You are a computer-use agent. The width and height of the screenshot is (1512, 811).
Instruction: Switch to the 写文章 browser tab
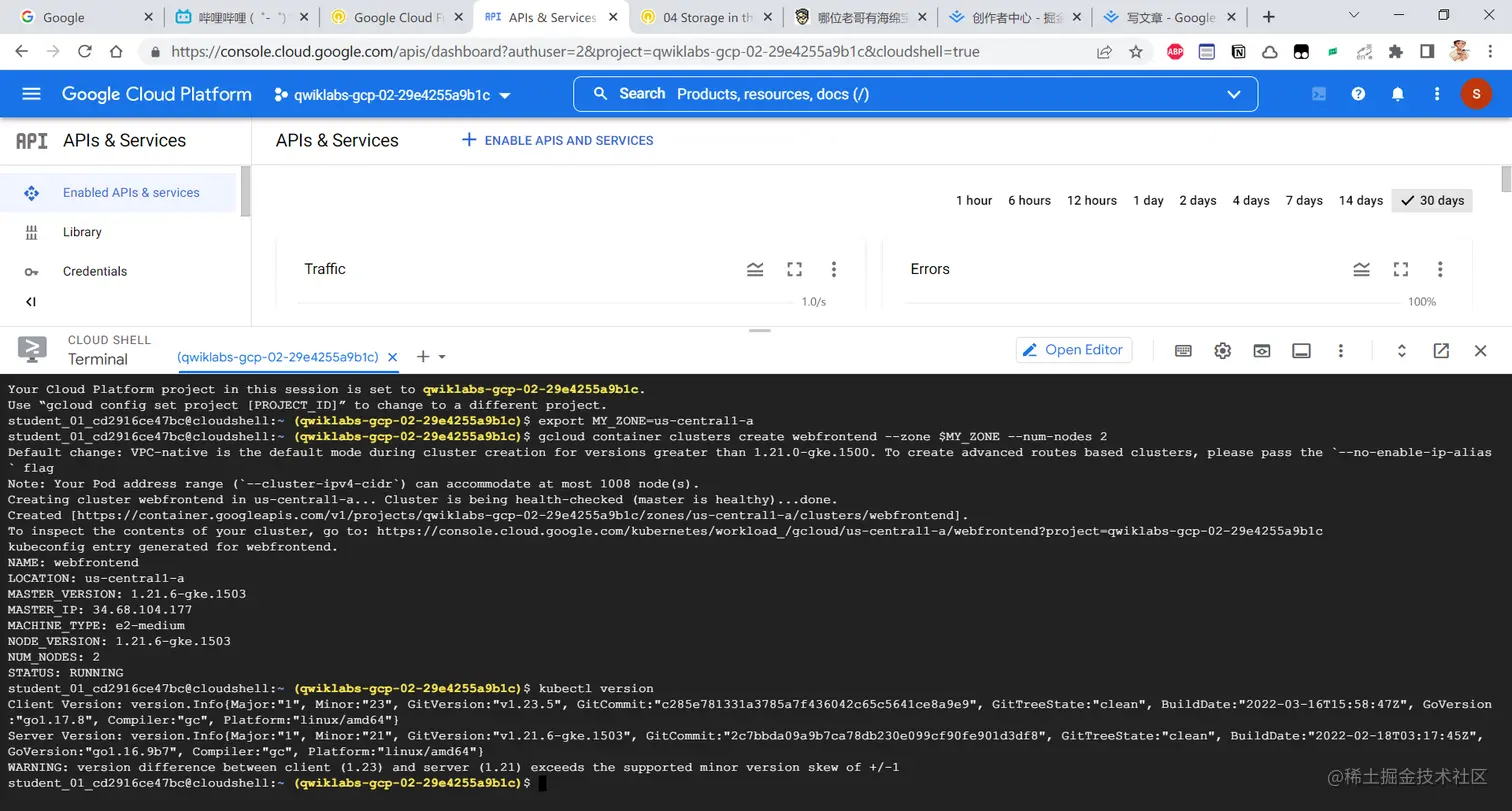coord(1169,17)
